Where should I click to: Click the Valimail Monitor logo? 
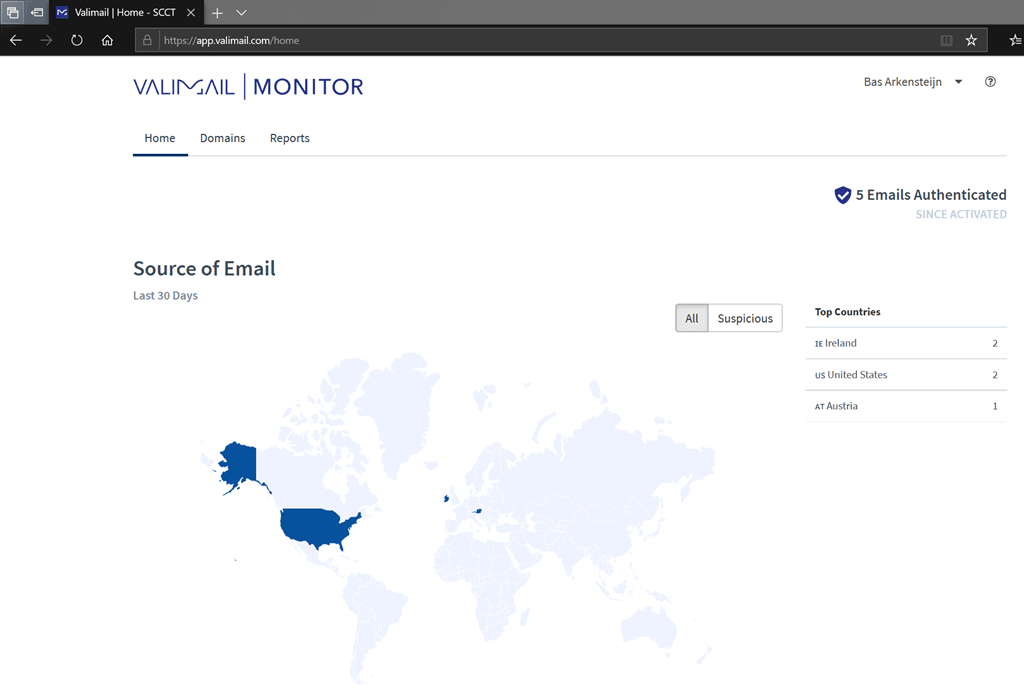[x=248, y=87]
